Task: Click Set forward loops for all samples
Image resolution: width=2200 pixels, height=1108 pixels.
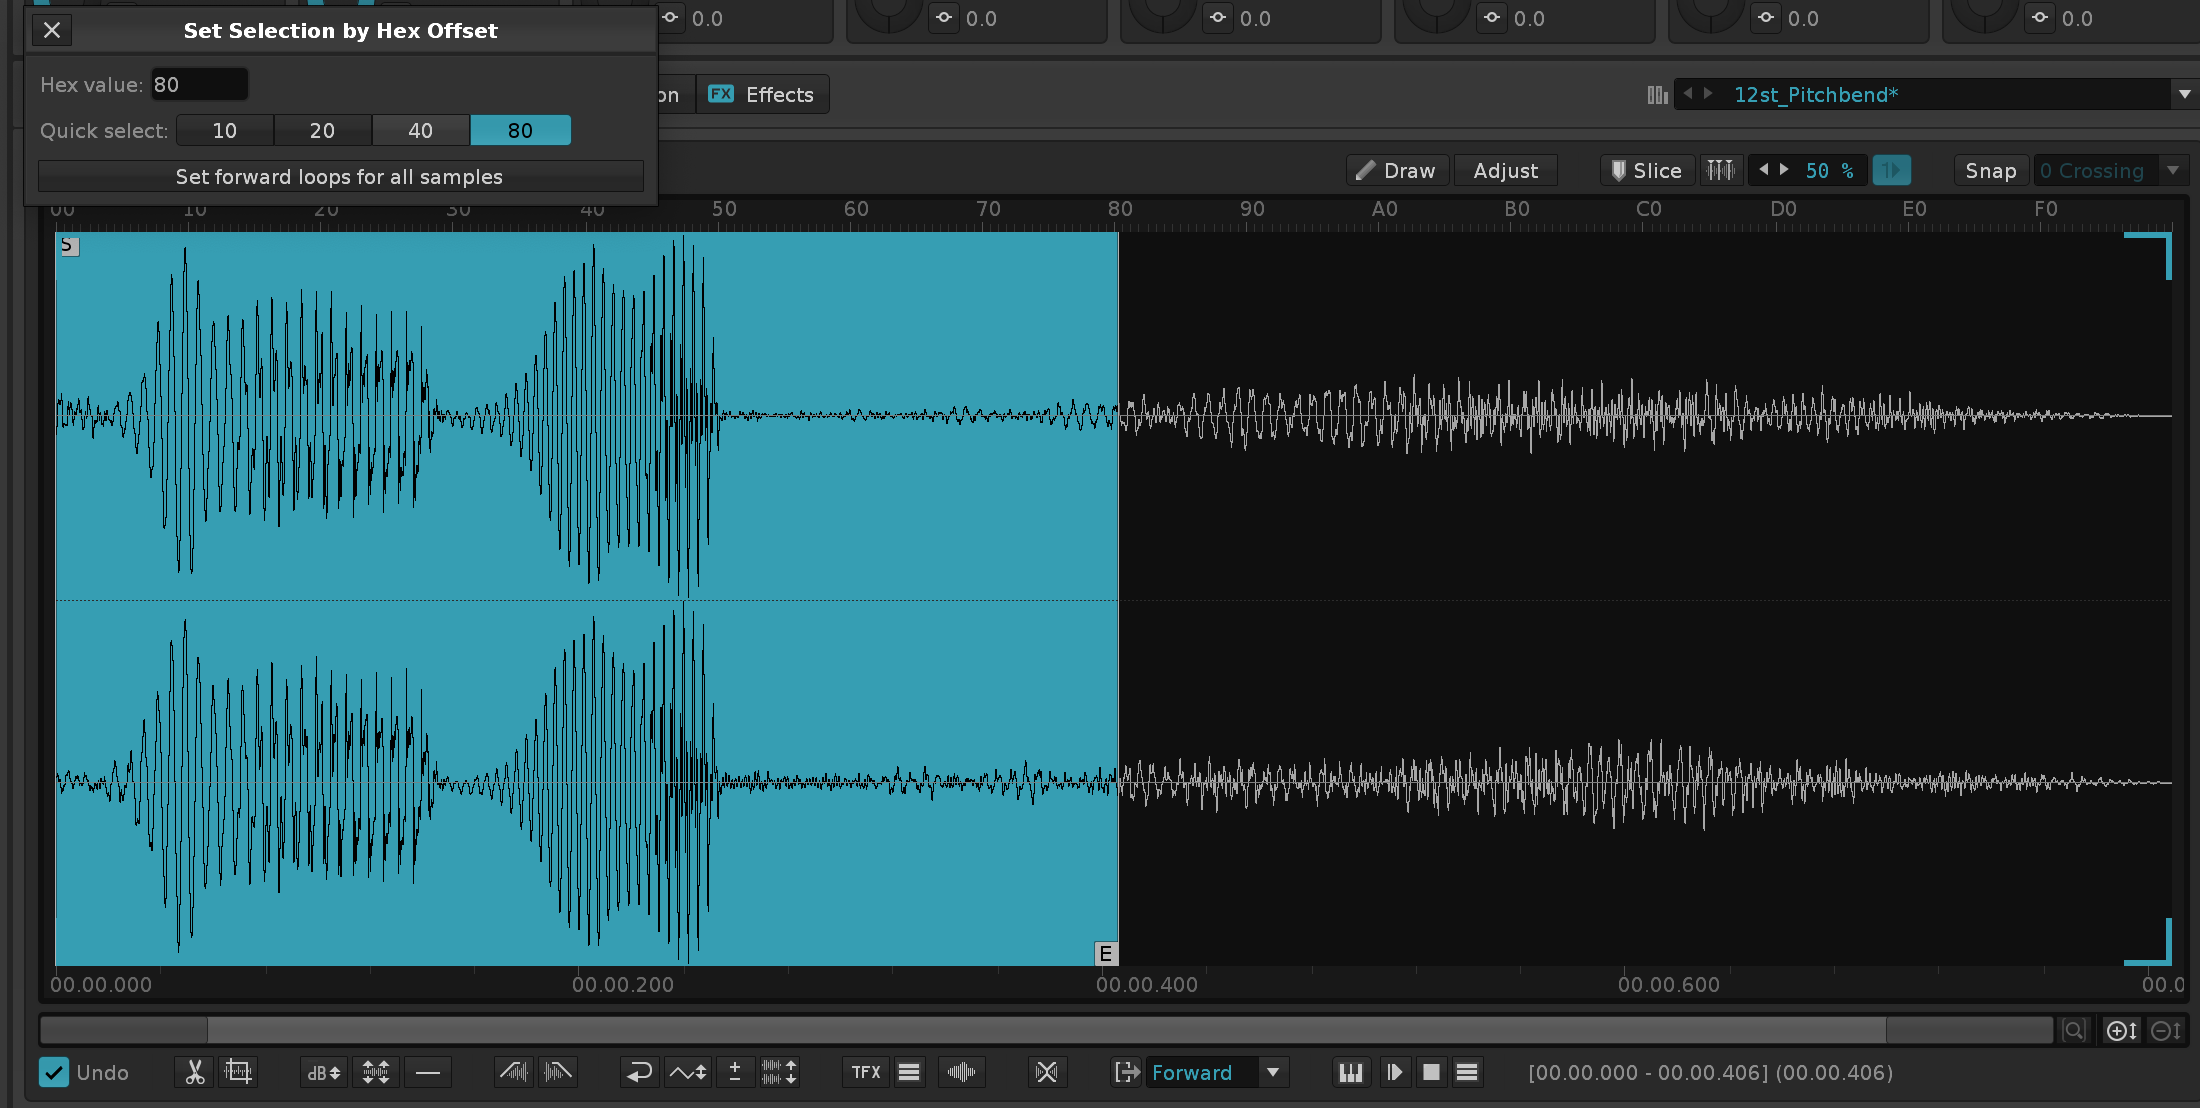Action: [340, 177]
